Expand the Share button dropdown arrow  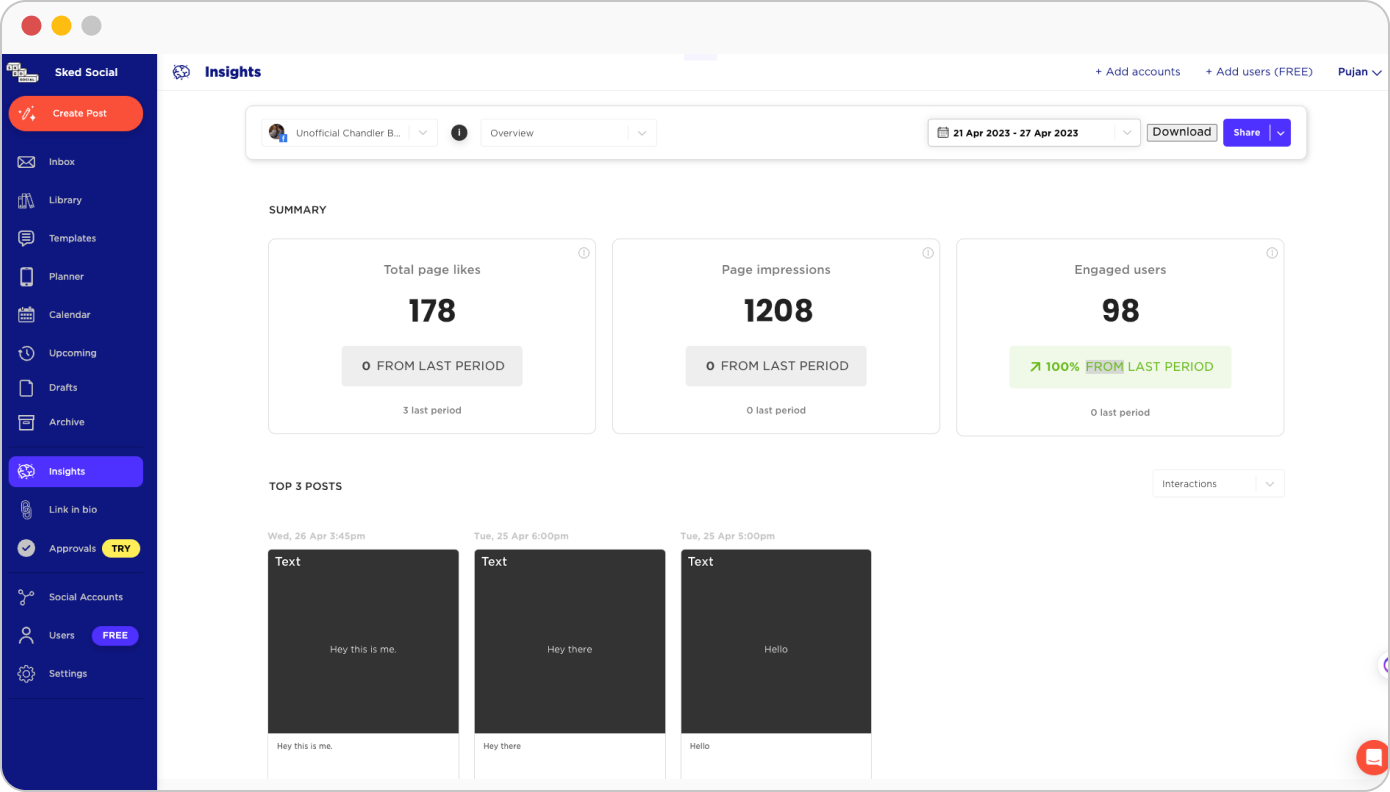pos(1281,132)
